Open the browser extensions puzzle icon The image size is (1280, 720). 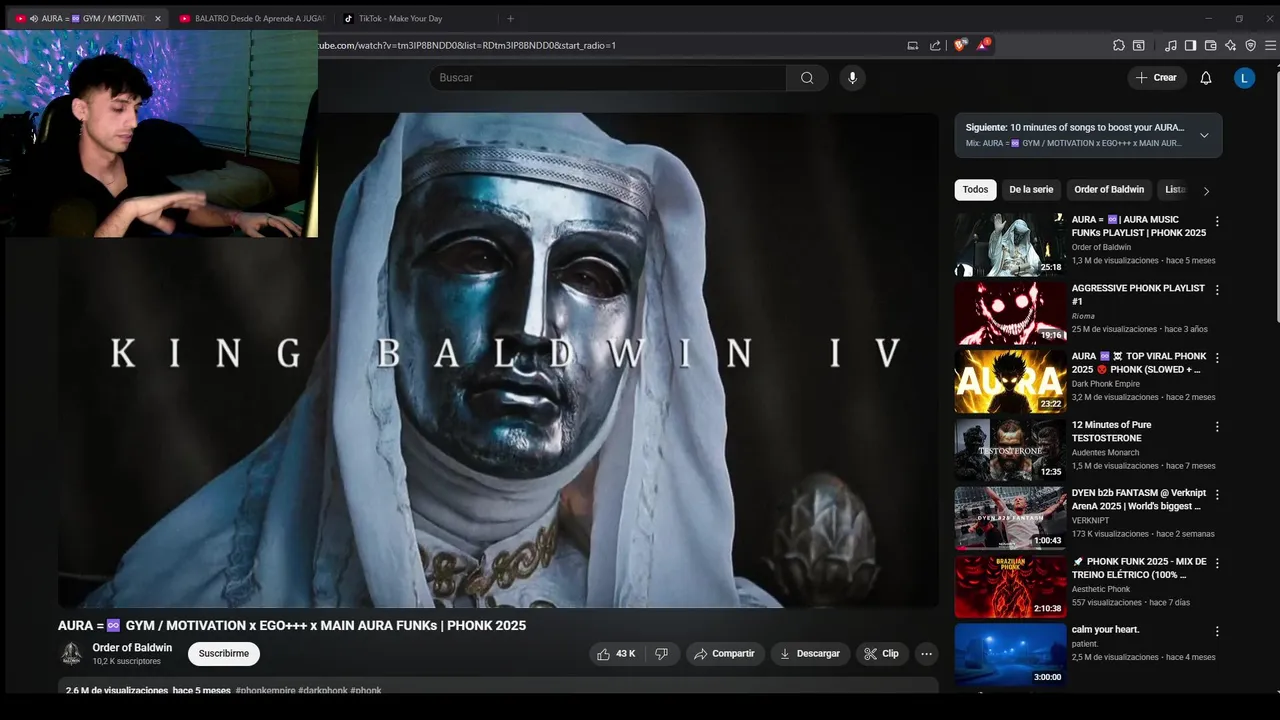tap(1119, 45)
